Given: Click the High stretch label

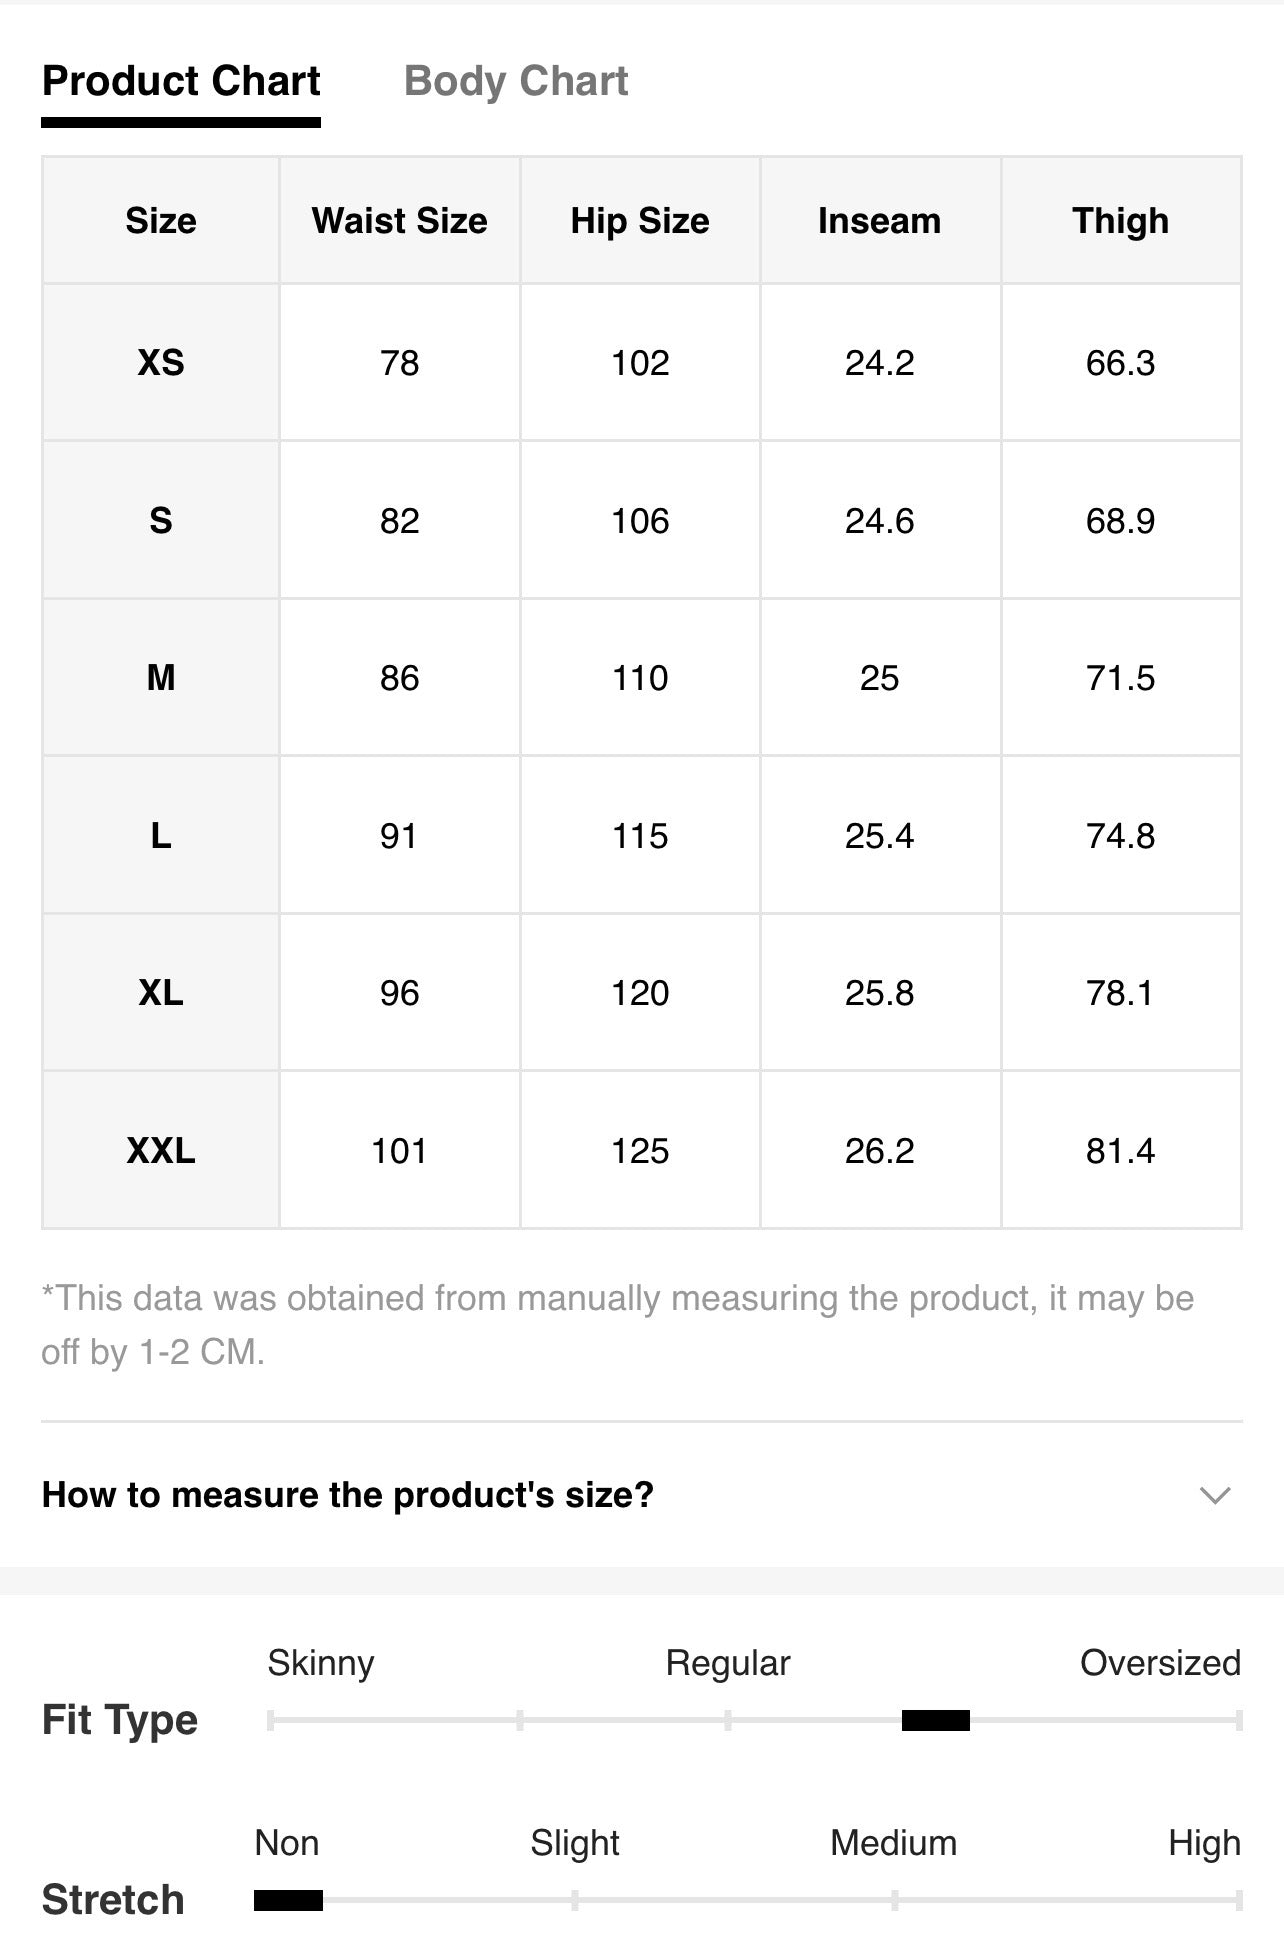Looking at the screenshot, I should click(x=1204, y=1843).
